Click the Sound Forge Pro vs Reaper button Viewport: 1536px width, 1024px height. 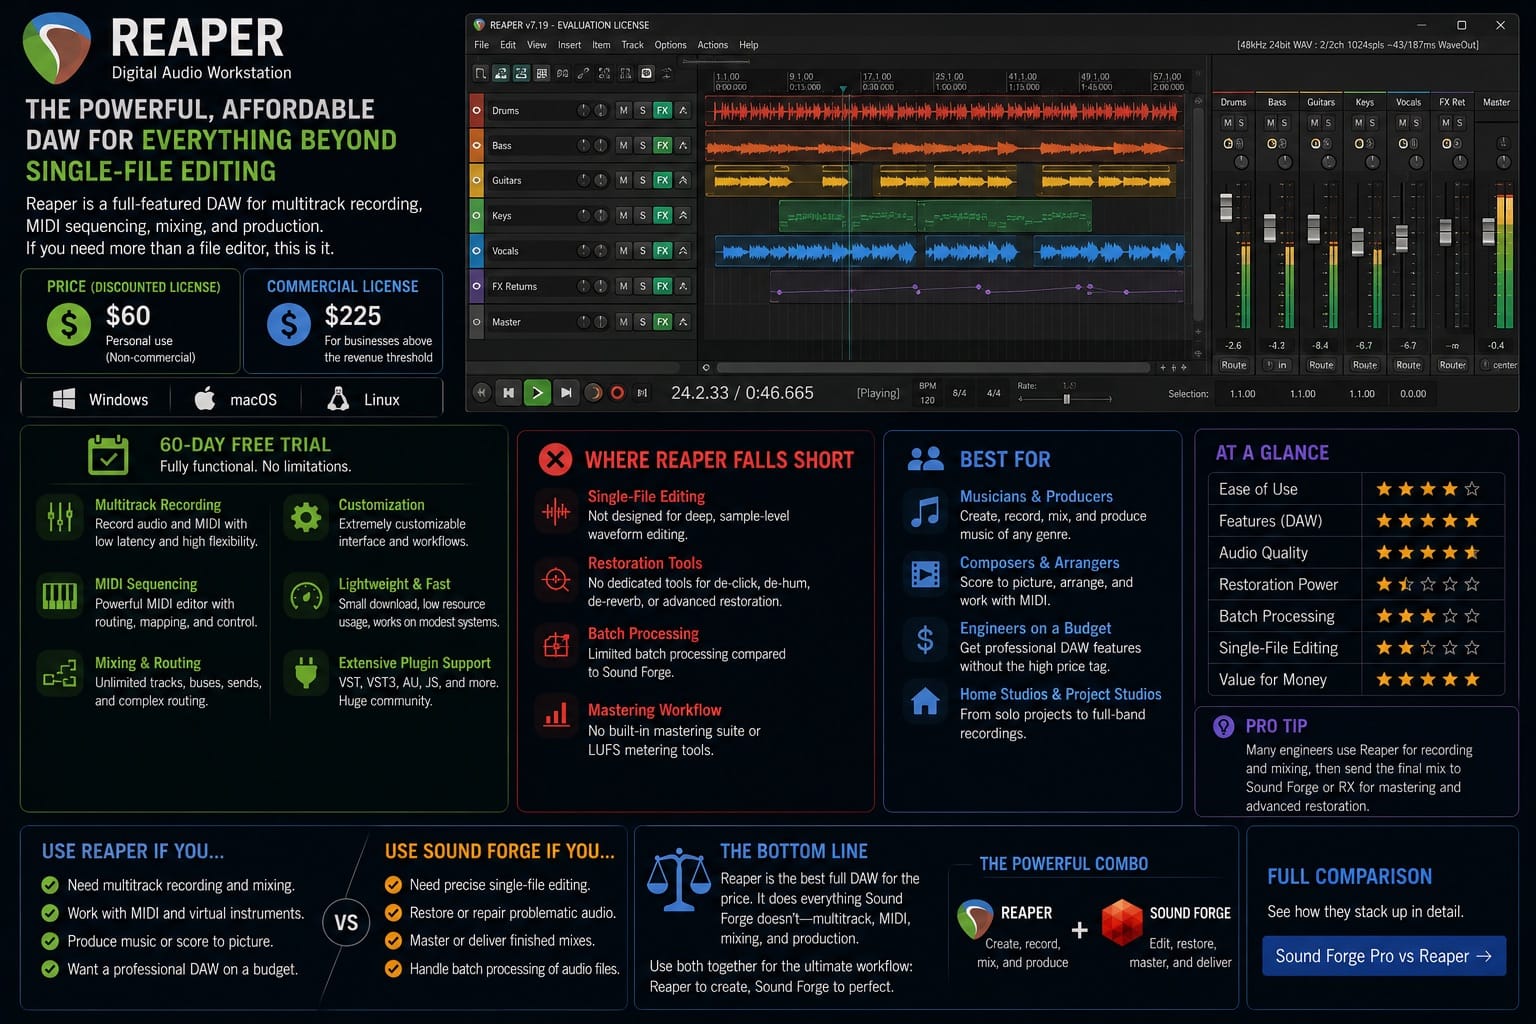(1383, 956)
